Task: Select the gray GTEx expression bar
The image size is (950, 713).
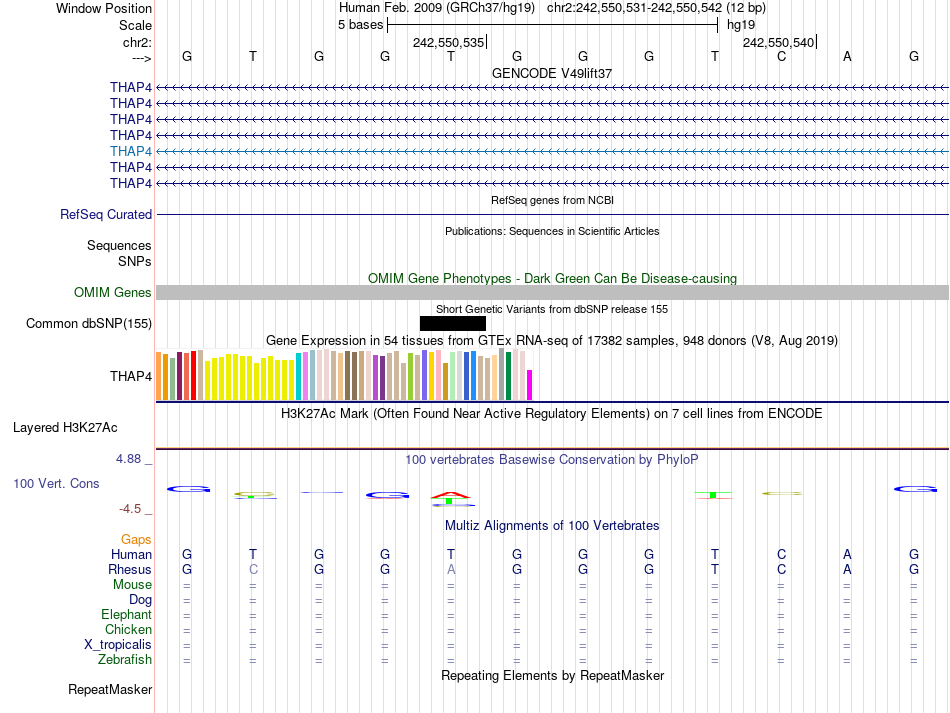Action: click(502, 374)
